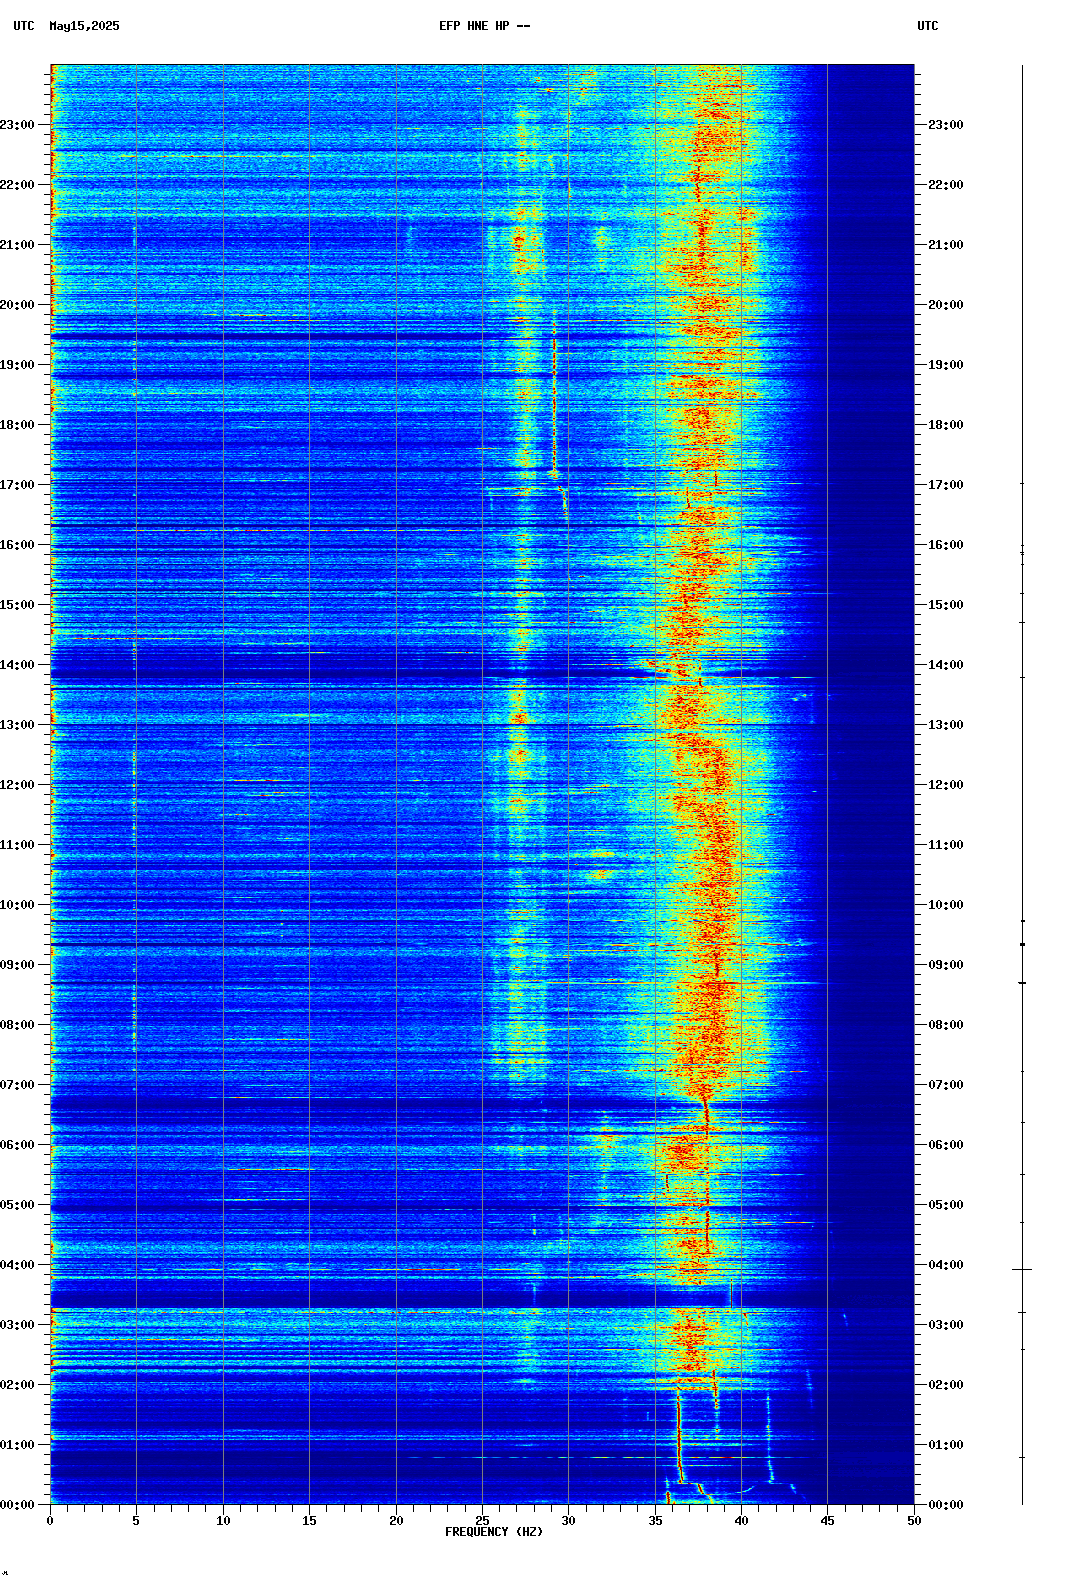Select the right-axis 06:00 time label
Screen dimensions: 1066x1584
click(946, 1145)
